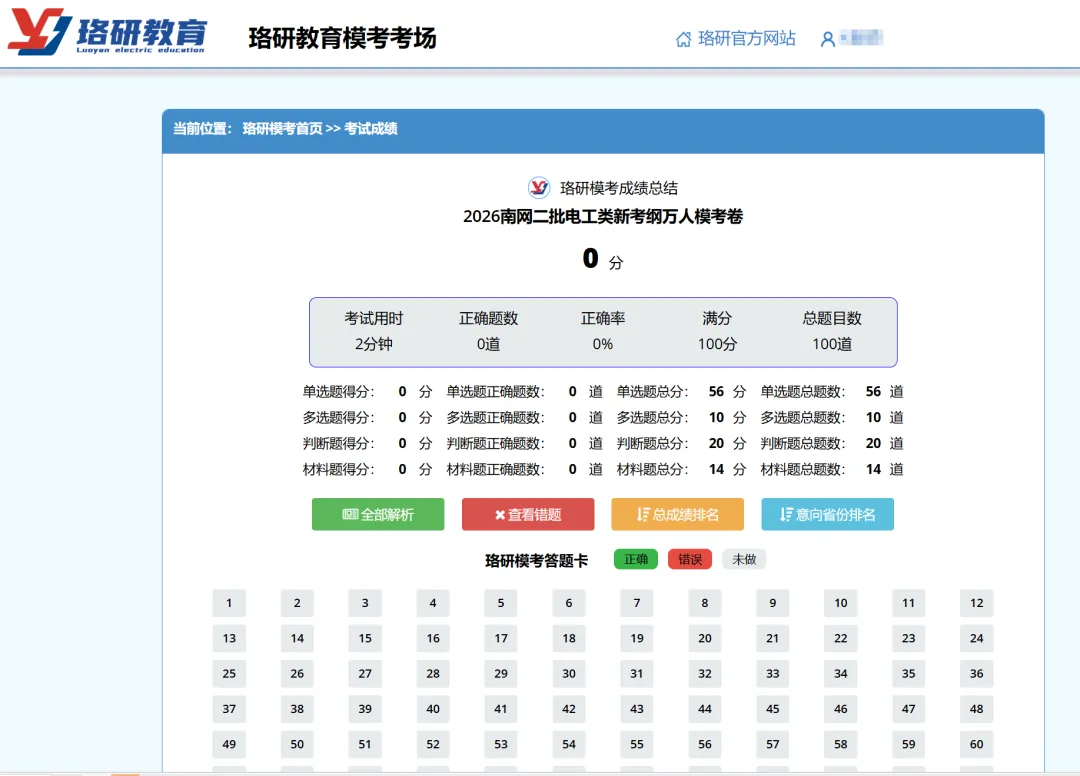Click 查看错题 to review wrong answers
The height and width of the screenshot is (776, 1080).
[x=527, y=514]
